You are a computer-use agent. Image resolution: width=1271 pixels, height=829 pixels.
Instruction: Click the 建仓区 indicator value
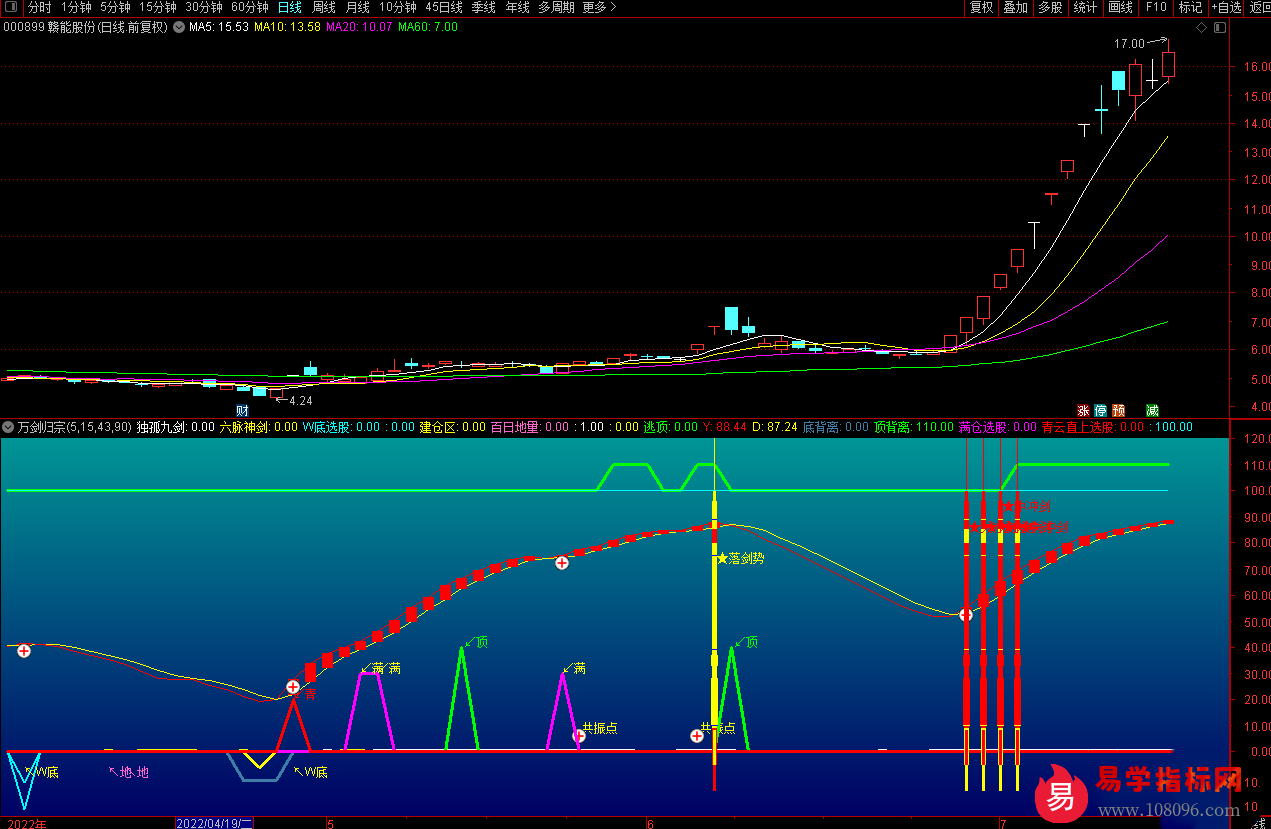pyautogui.click(x=452, y=427)
